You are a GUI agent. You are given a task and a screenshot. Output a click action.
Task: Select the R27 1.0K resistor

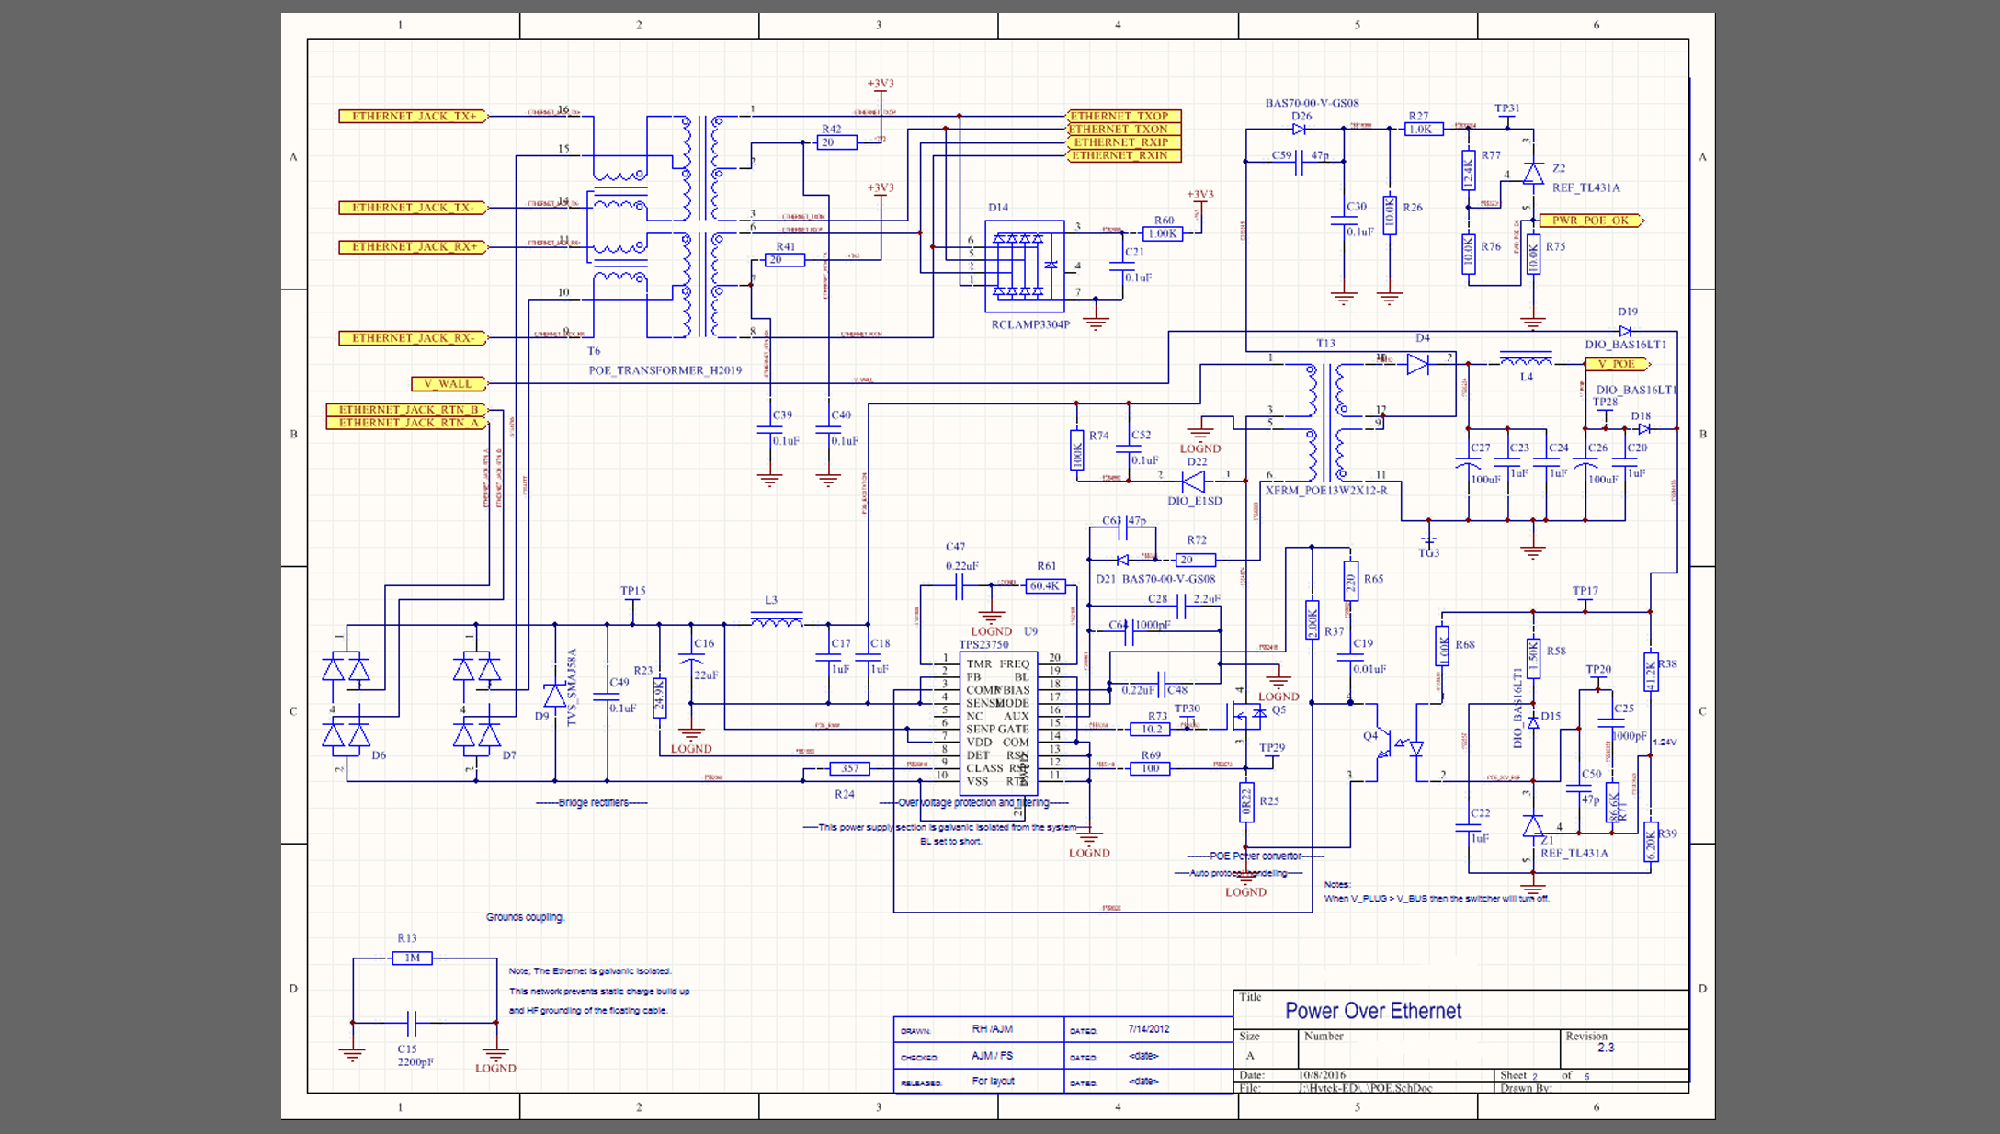1423,129
